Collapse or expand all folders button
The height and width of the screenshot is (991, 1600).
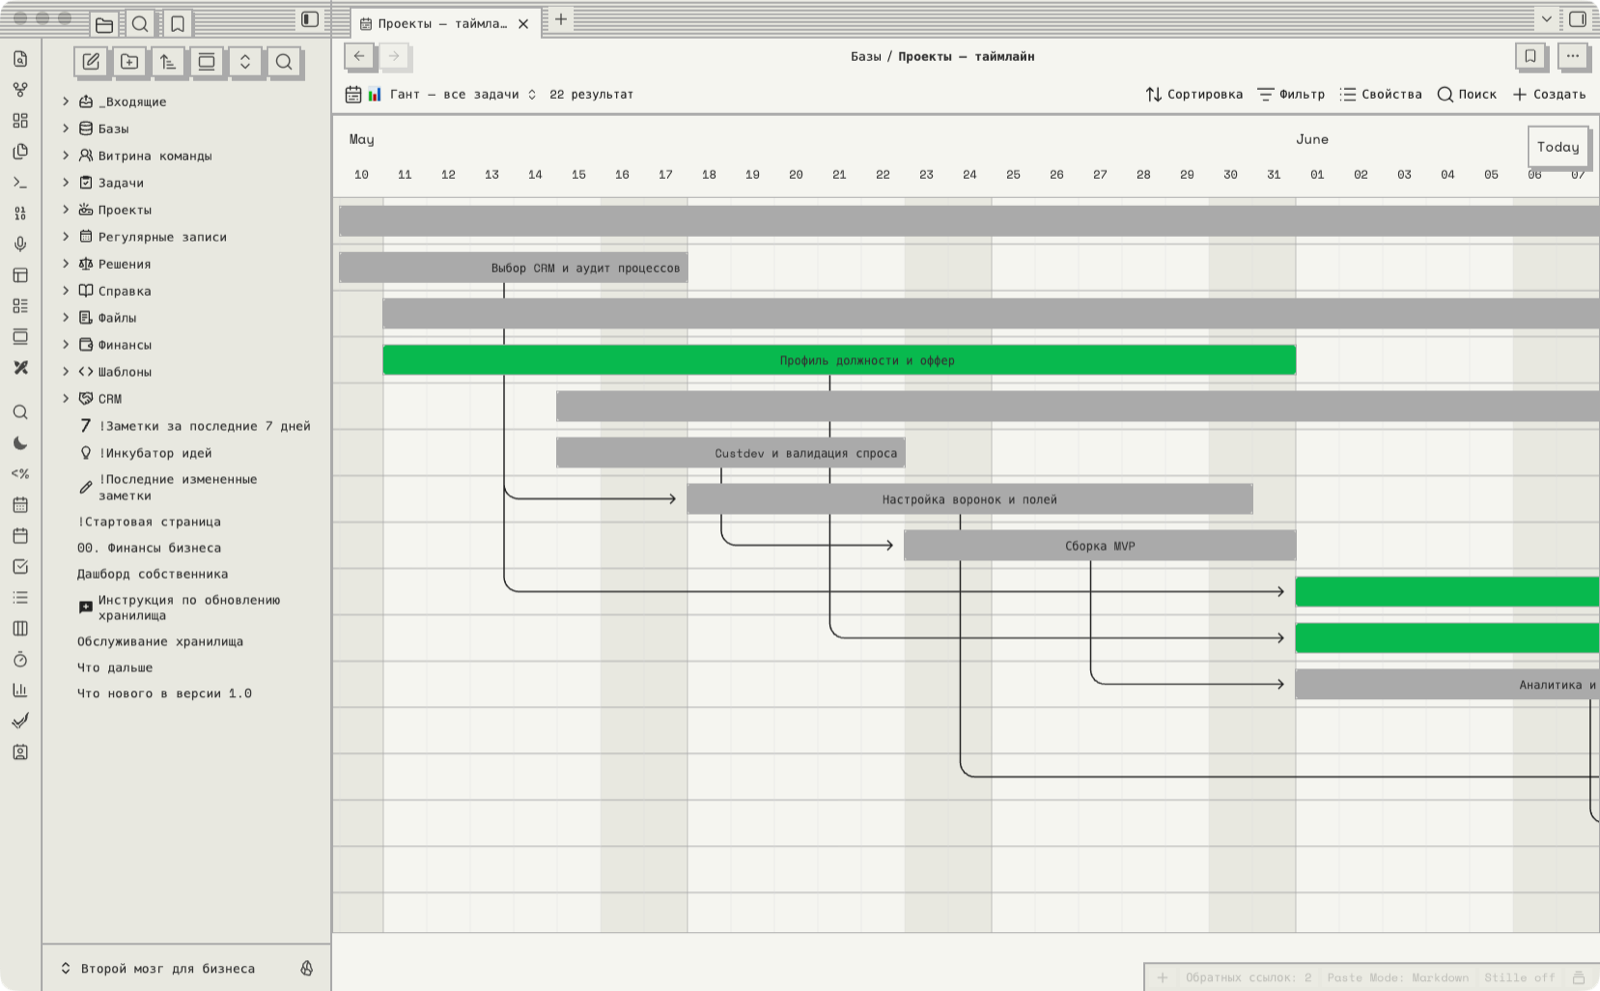(245, 62)
